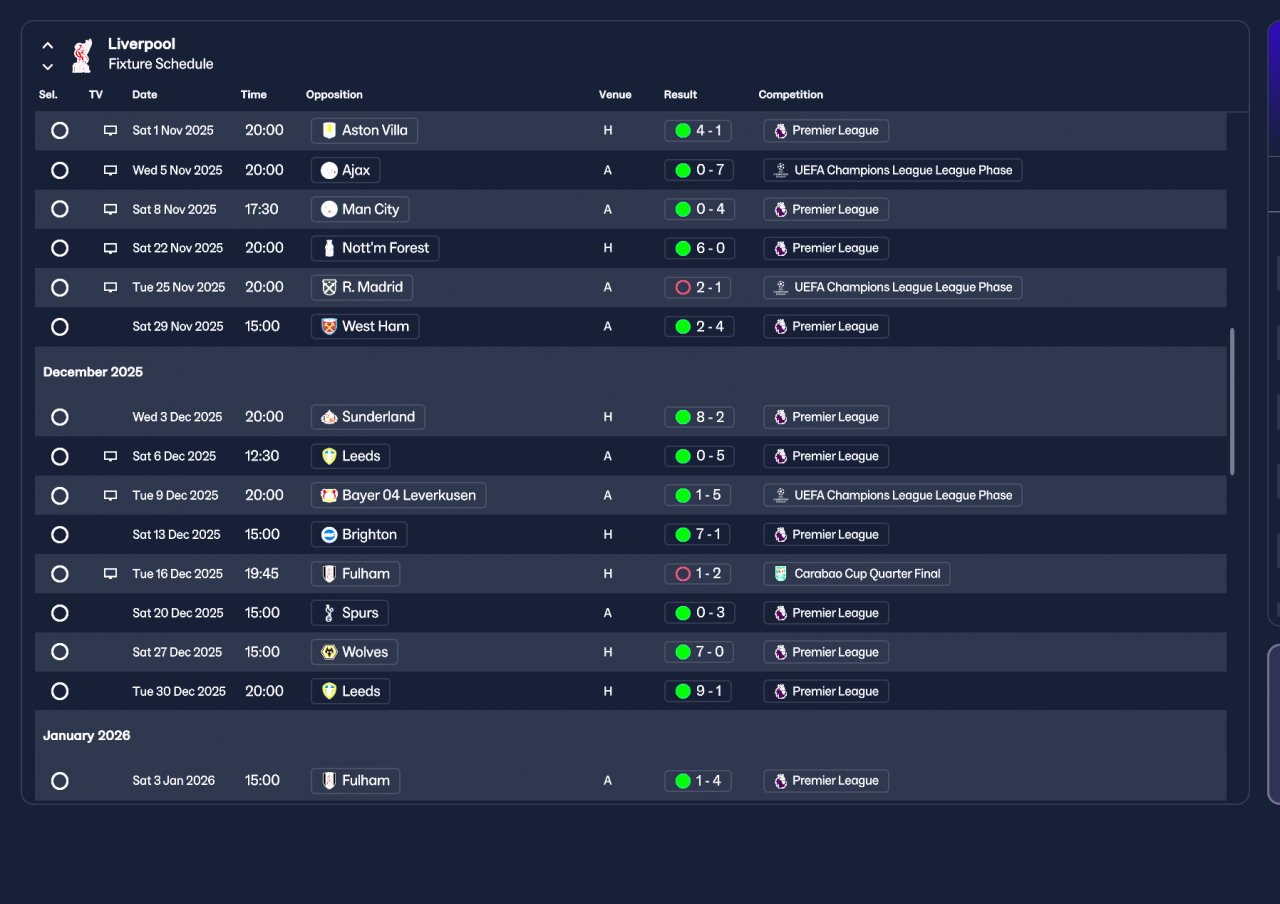Click the Opposition column header

(334, 95)
